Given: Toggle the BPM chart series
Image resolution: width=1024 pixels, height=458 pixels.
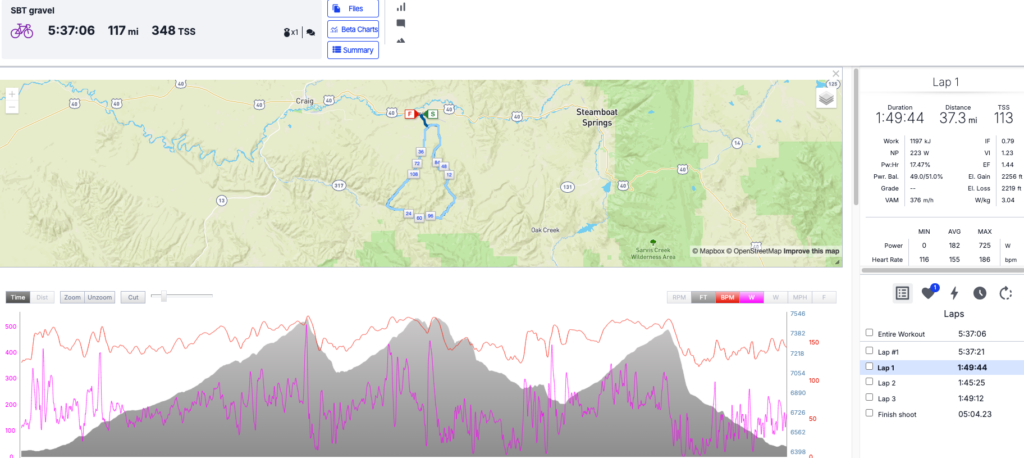Looking at the screenshot, I should tap(727, 297).
